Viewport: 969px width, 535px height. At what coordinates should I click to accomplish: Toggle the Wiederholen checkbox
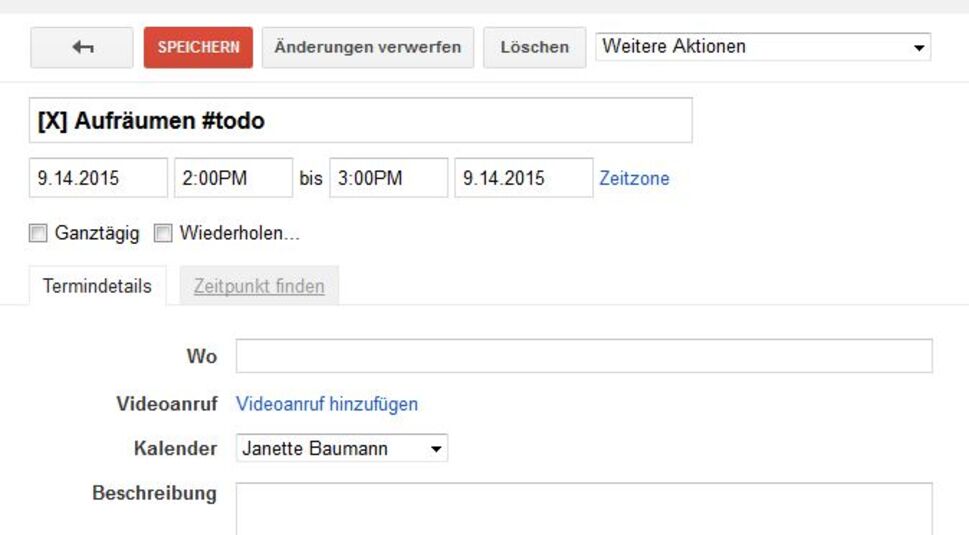coord(163,234)
